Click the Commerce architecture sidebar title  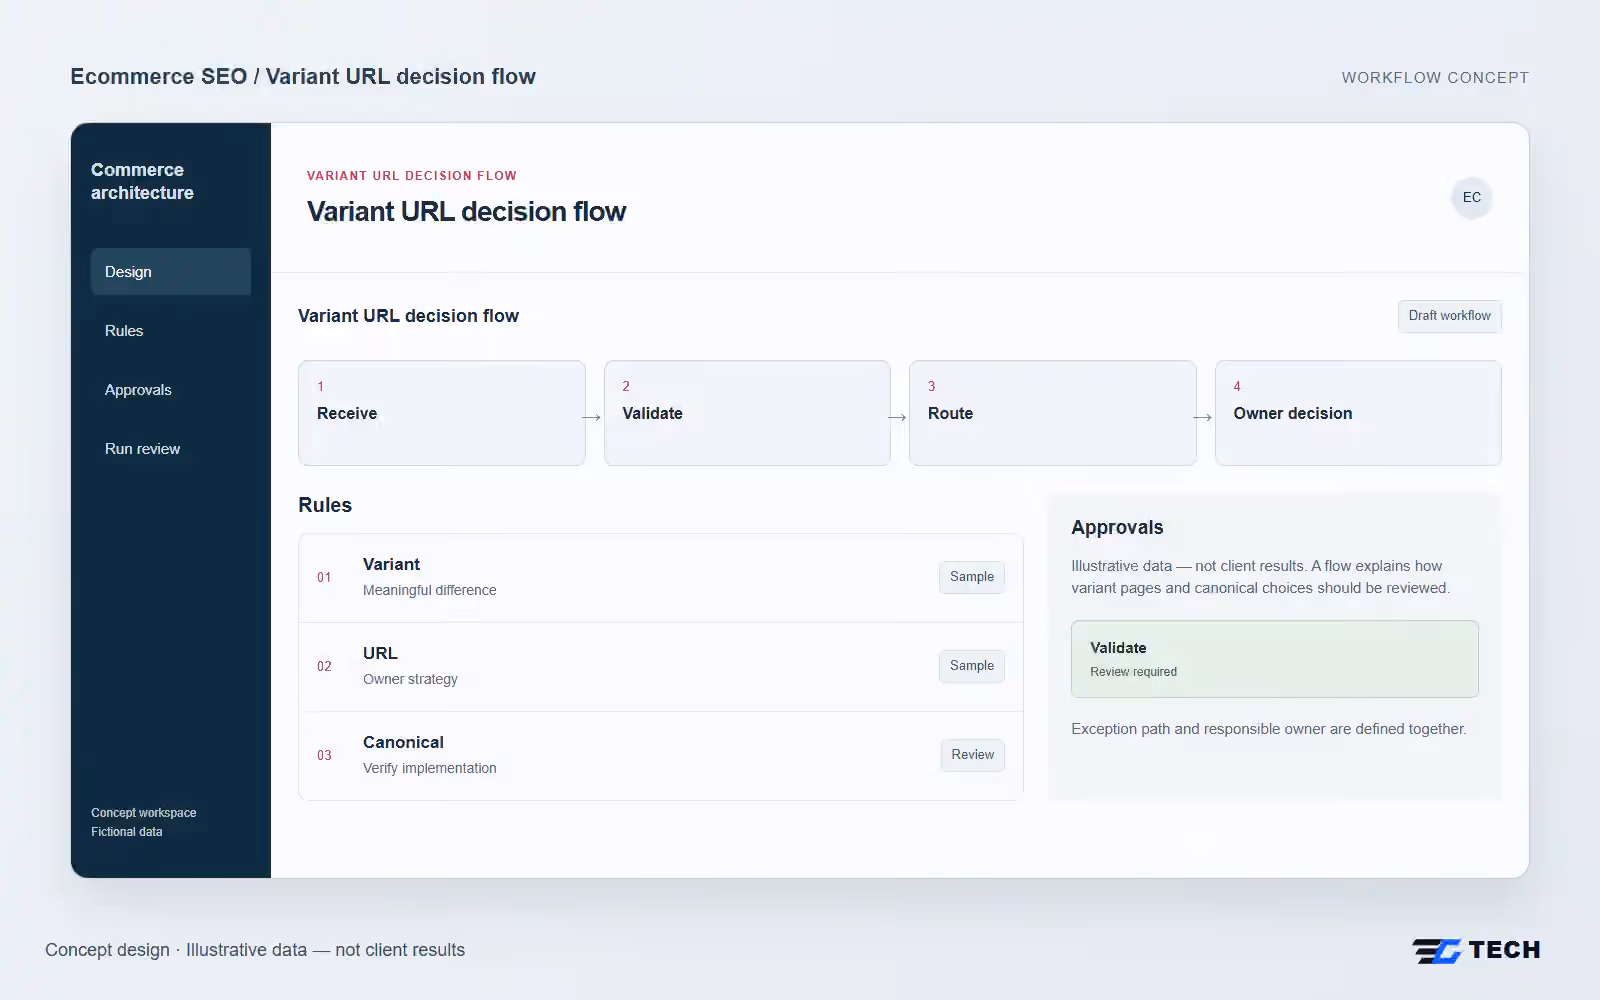142,181
